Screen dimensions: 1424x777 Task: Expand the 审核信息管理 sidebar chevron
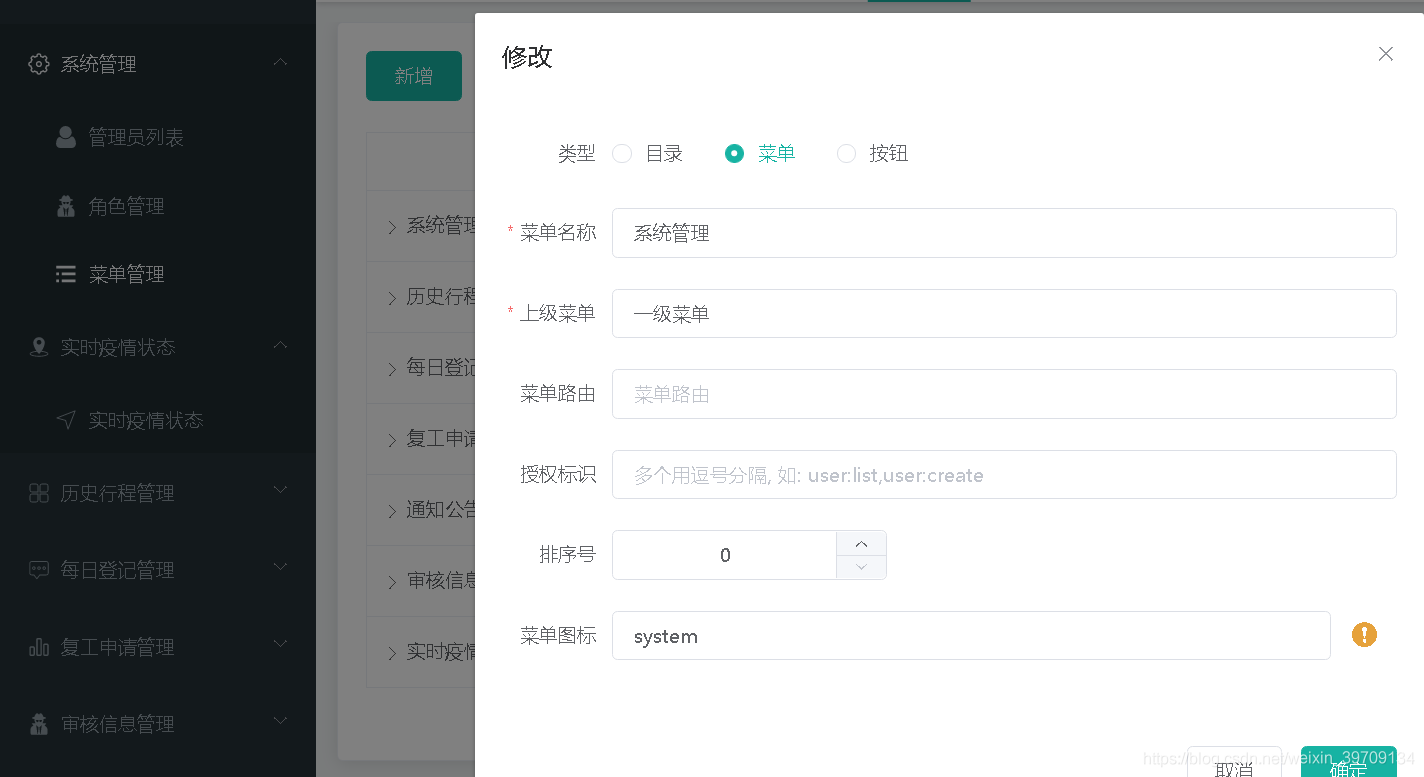[x=281, y=721]
